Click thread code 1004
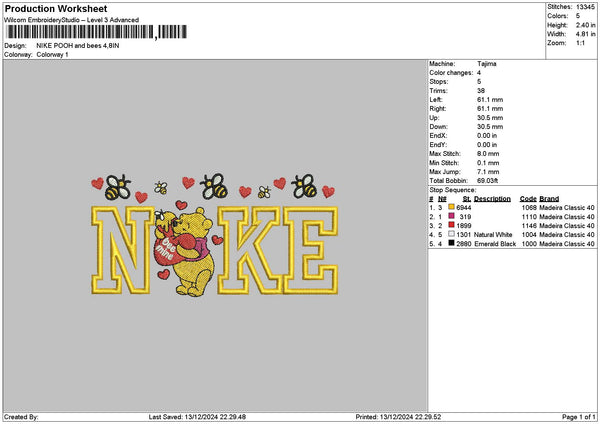This screenshot has height=424, width=600. pos(529,235)
